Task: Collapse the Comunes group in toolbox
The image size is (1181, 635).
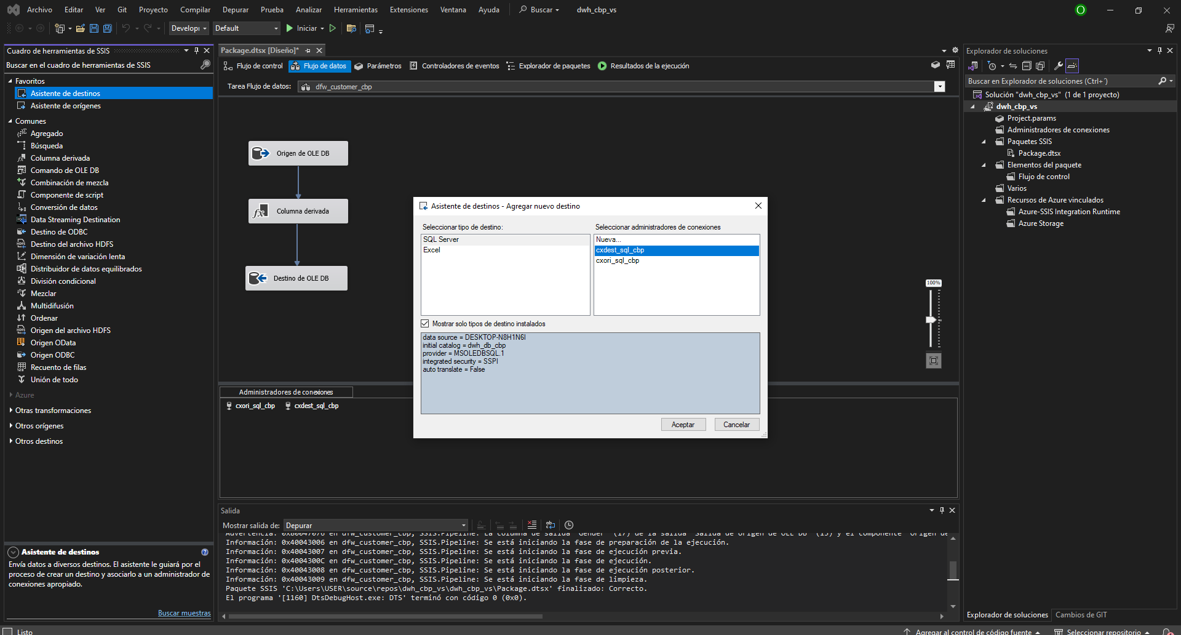Action: click(11, 121)
